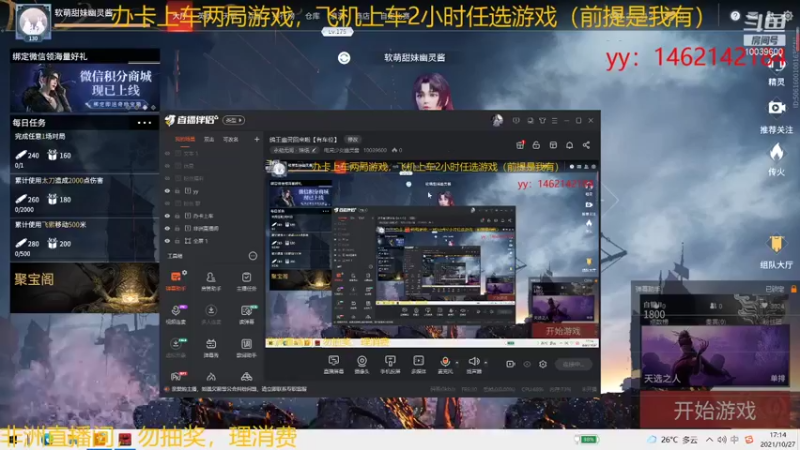The image size is (800, 450).
Task: Click the grey live-status button at the bottom right
Action: [x=573, y=364]
